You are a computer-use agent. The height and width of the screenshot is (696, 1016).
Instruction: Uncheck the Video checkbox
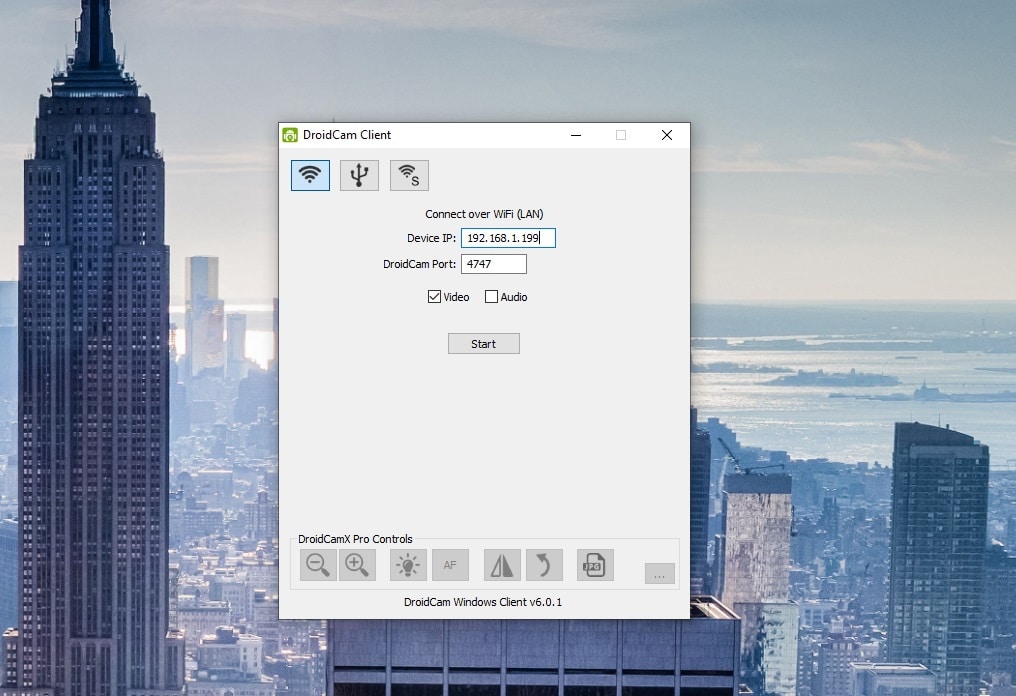(434, 297)
